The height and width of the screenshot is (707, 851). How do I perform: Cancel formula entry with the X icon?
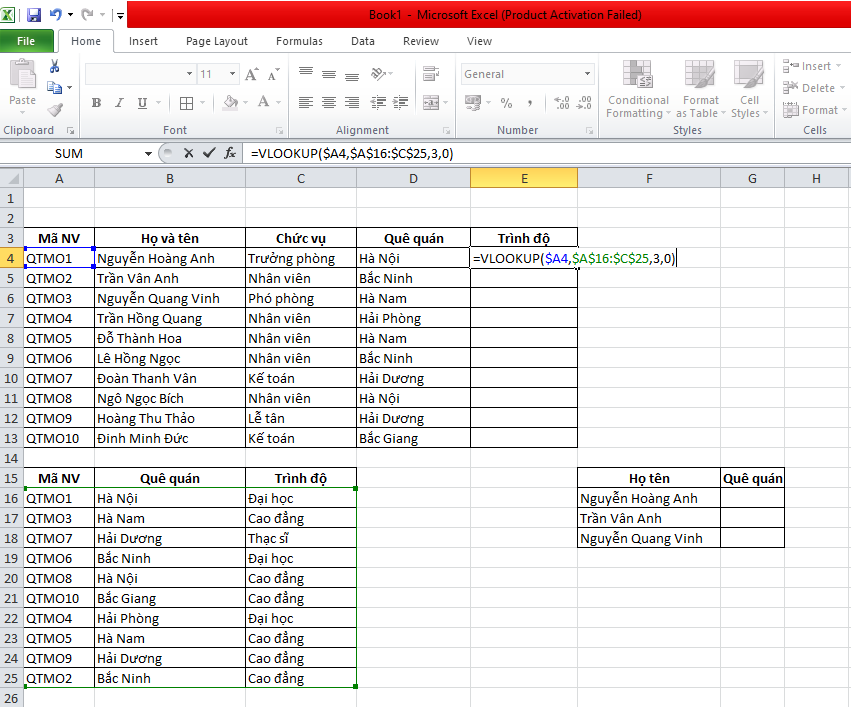click(188, 153)
